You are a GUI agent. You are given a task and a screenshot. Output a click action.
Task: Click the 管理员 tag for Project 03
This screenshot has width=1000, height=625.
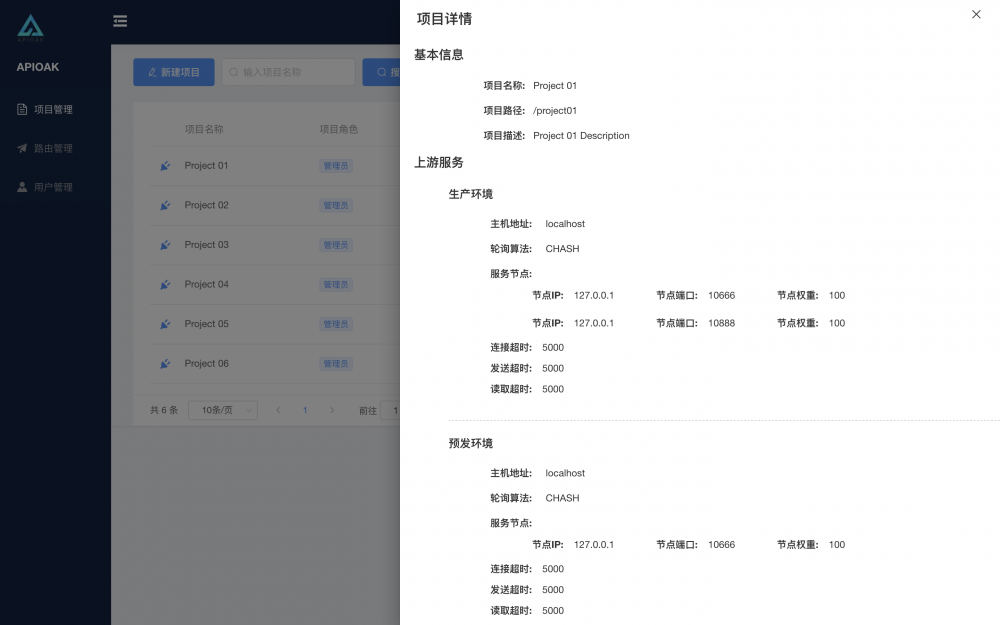335,245
